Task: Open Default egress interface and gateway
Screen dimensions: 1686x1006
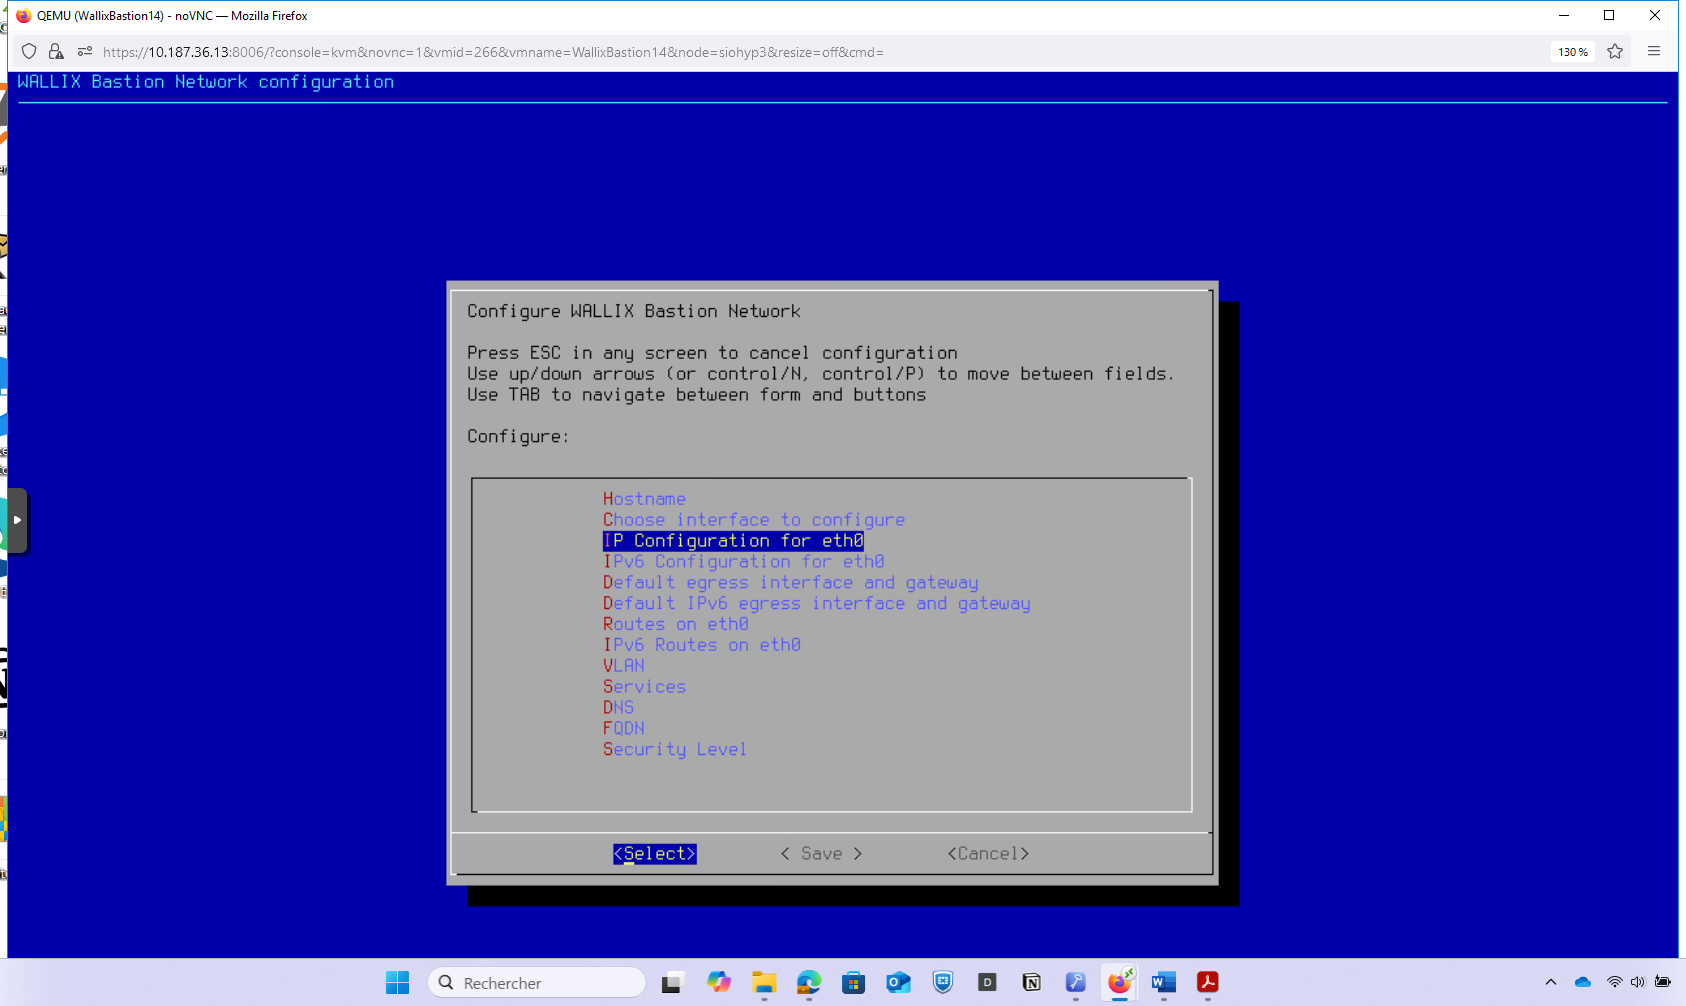Action: tap(790, 583)
